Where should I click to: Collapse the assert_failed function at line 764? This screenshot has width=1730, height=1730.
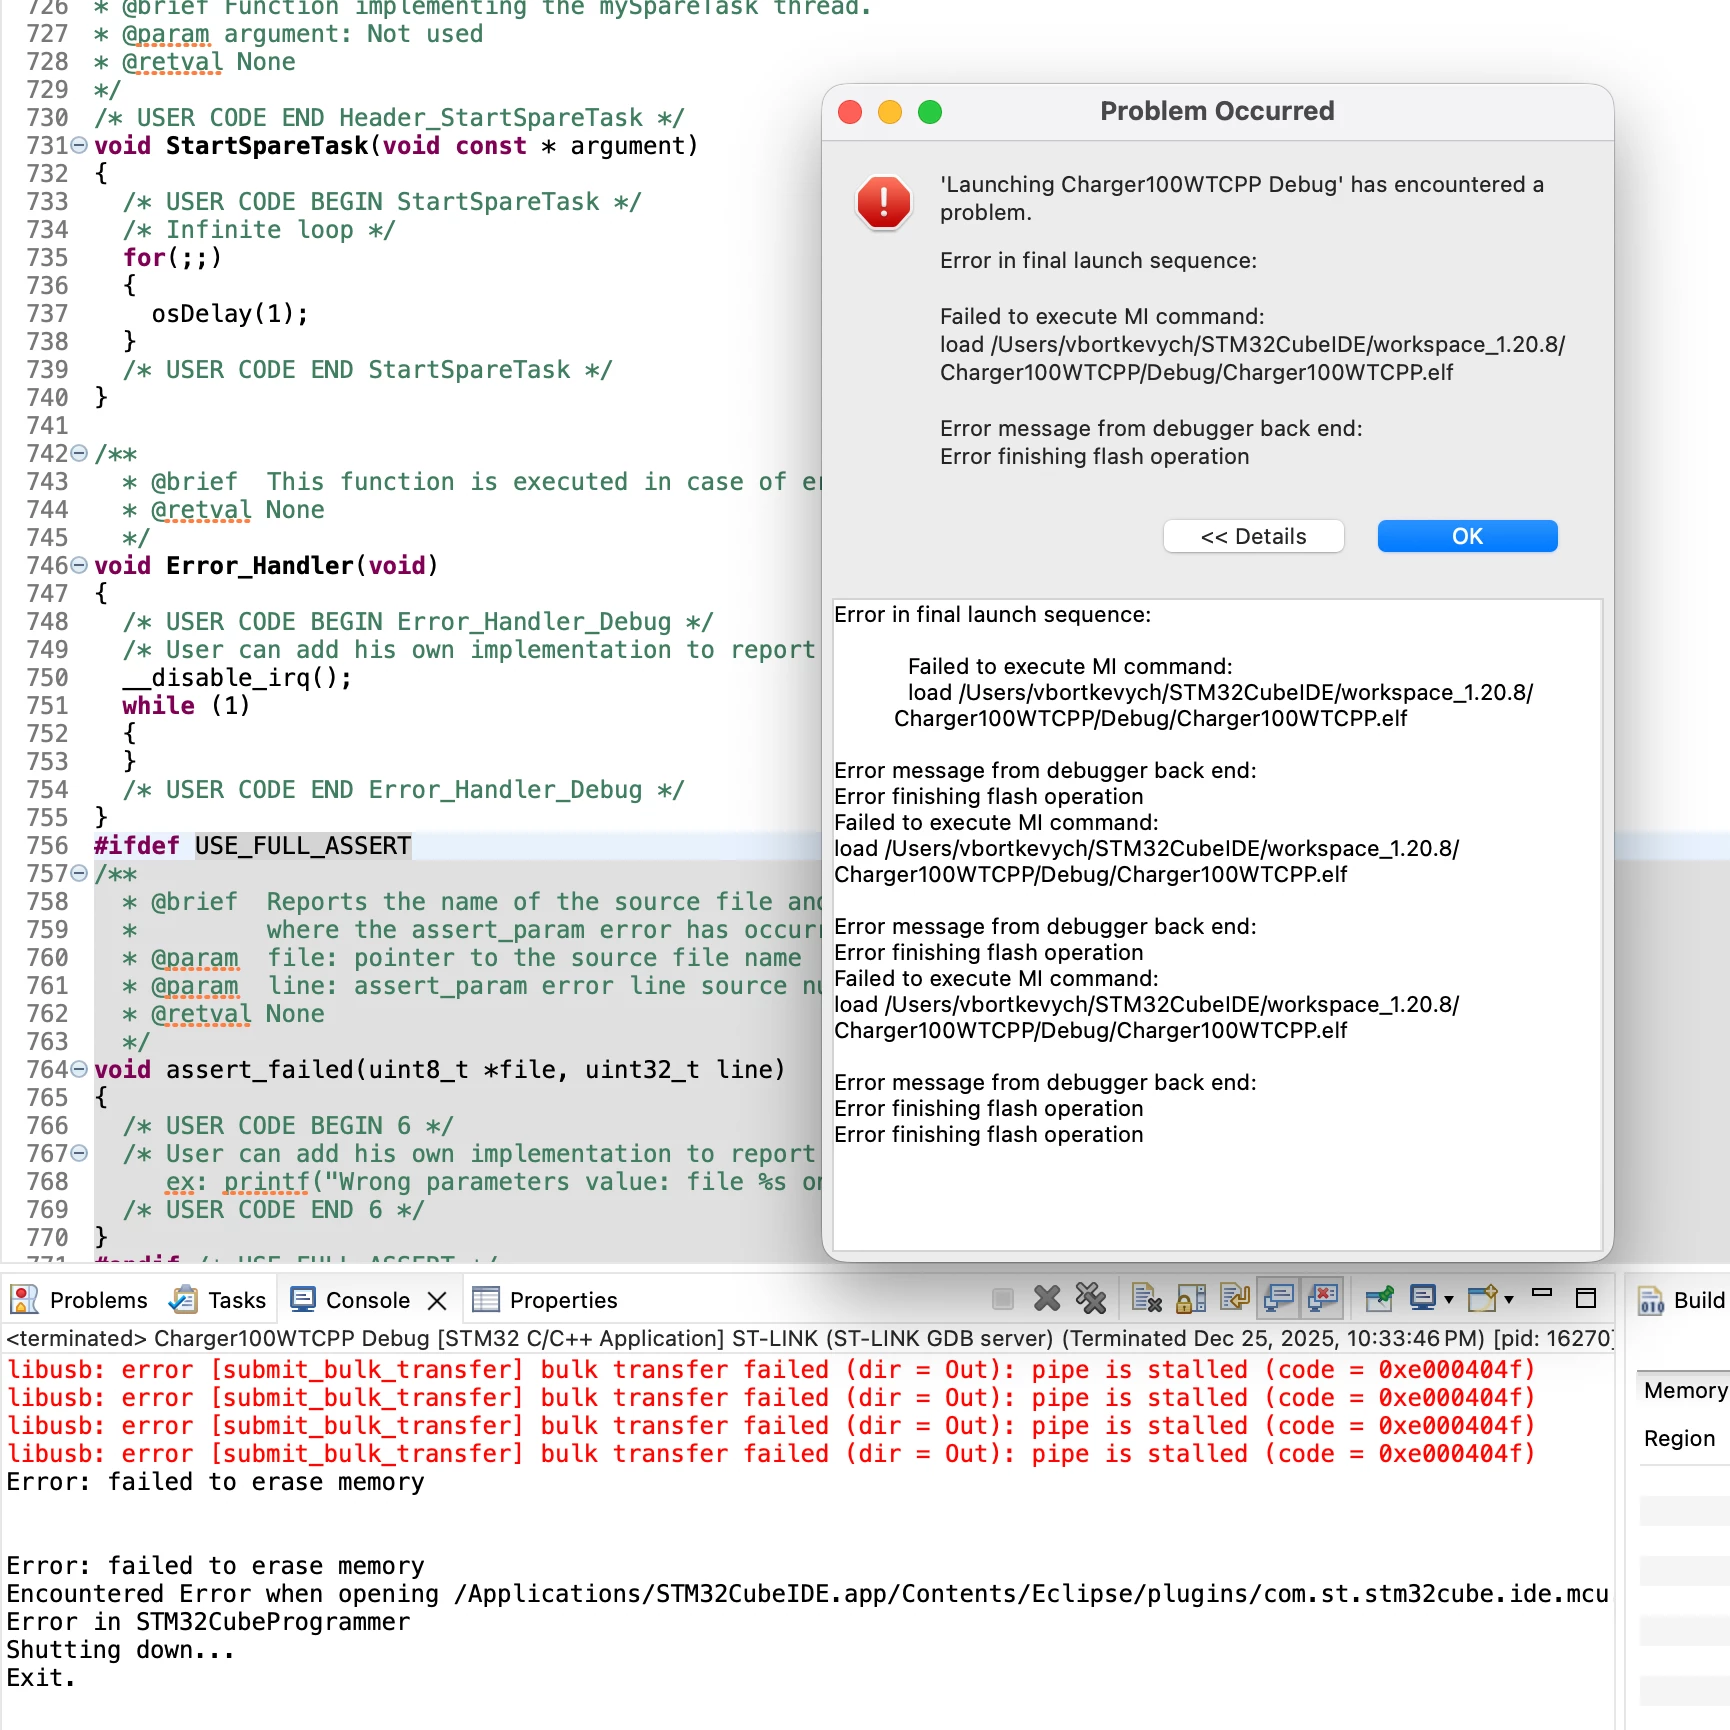(79, 1070)
